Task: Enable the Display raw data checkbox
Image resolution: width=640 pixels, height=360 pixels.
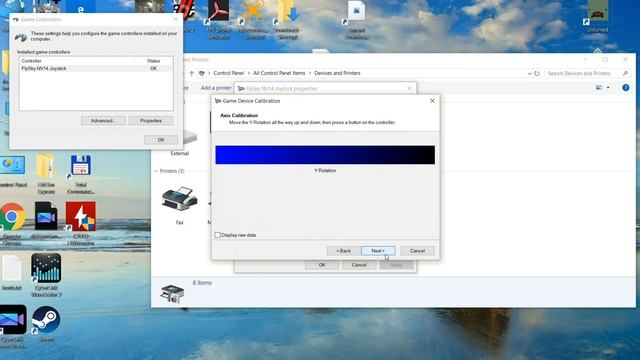Action: [x=218, y=235]
